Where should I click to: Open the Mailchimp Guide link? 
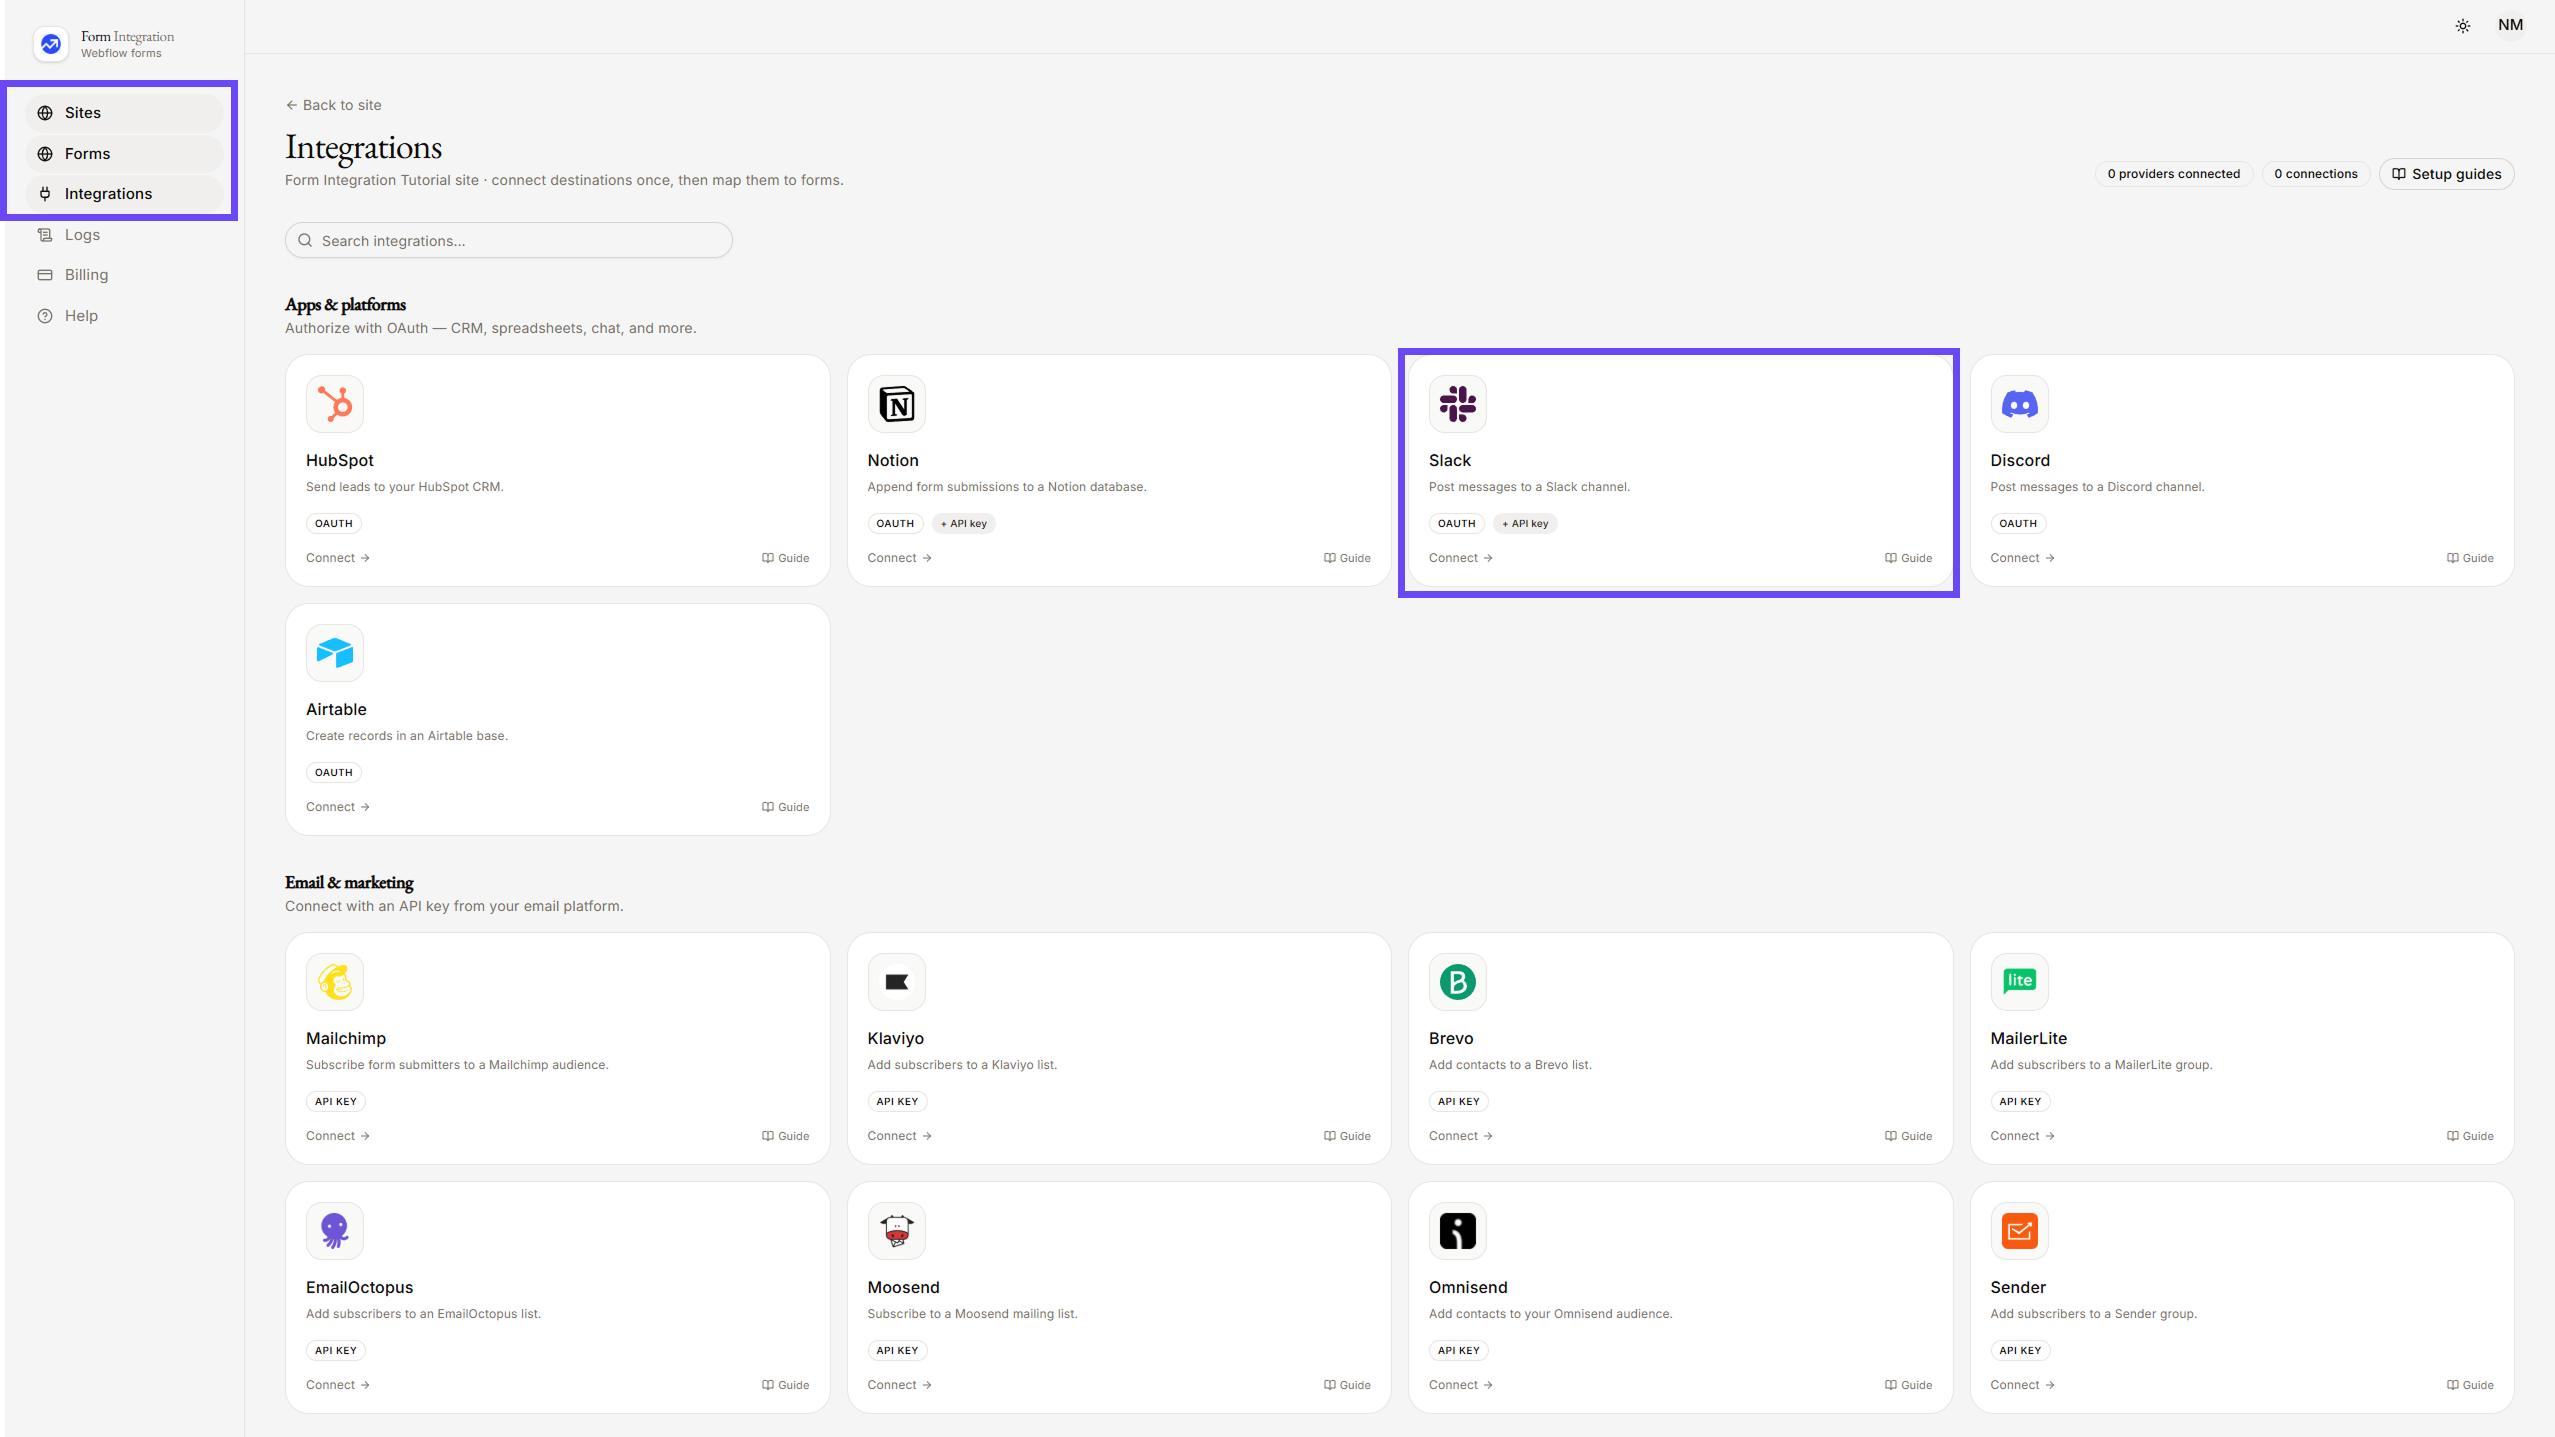(785, 1136)
